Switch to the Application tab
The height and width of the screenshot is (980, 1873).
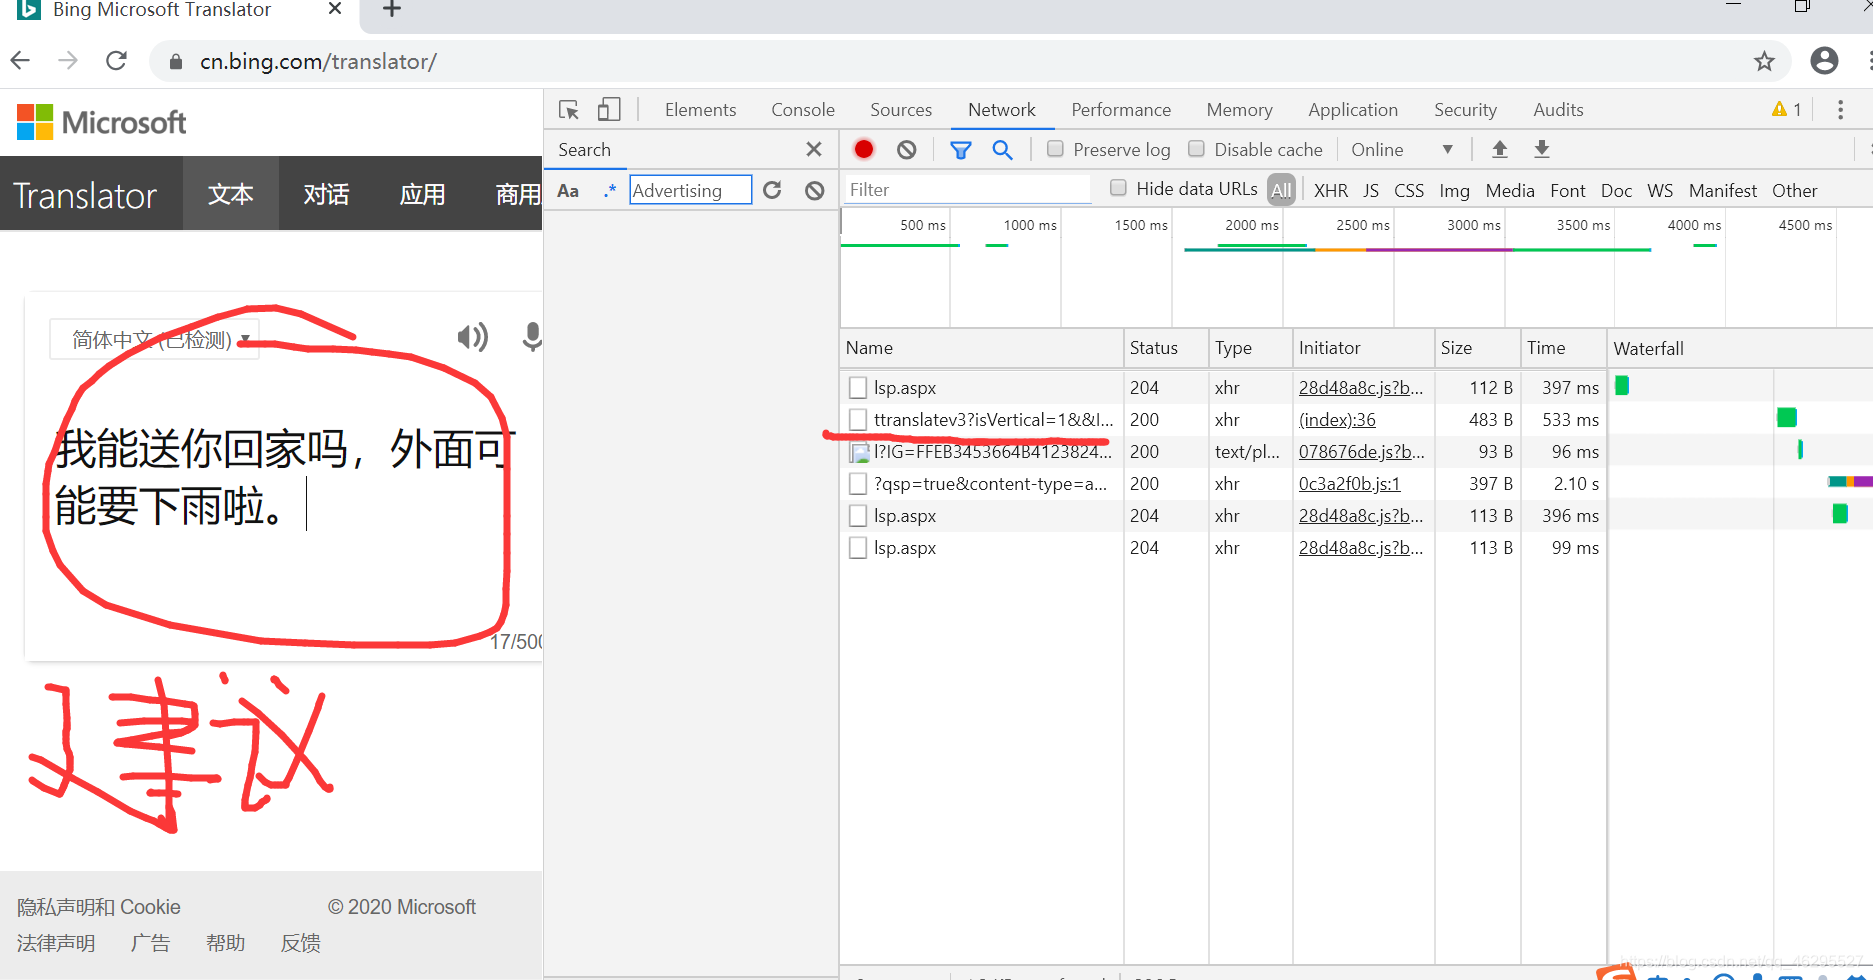pos(1353,110)
